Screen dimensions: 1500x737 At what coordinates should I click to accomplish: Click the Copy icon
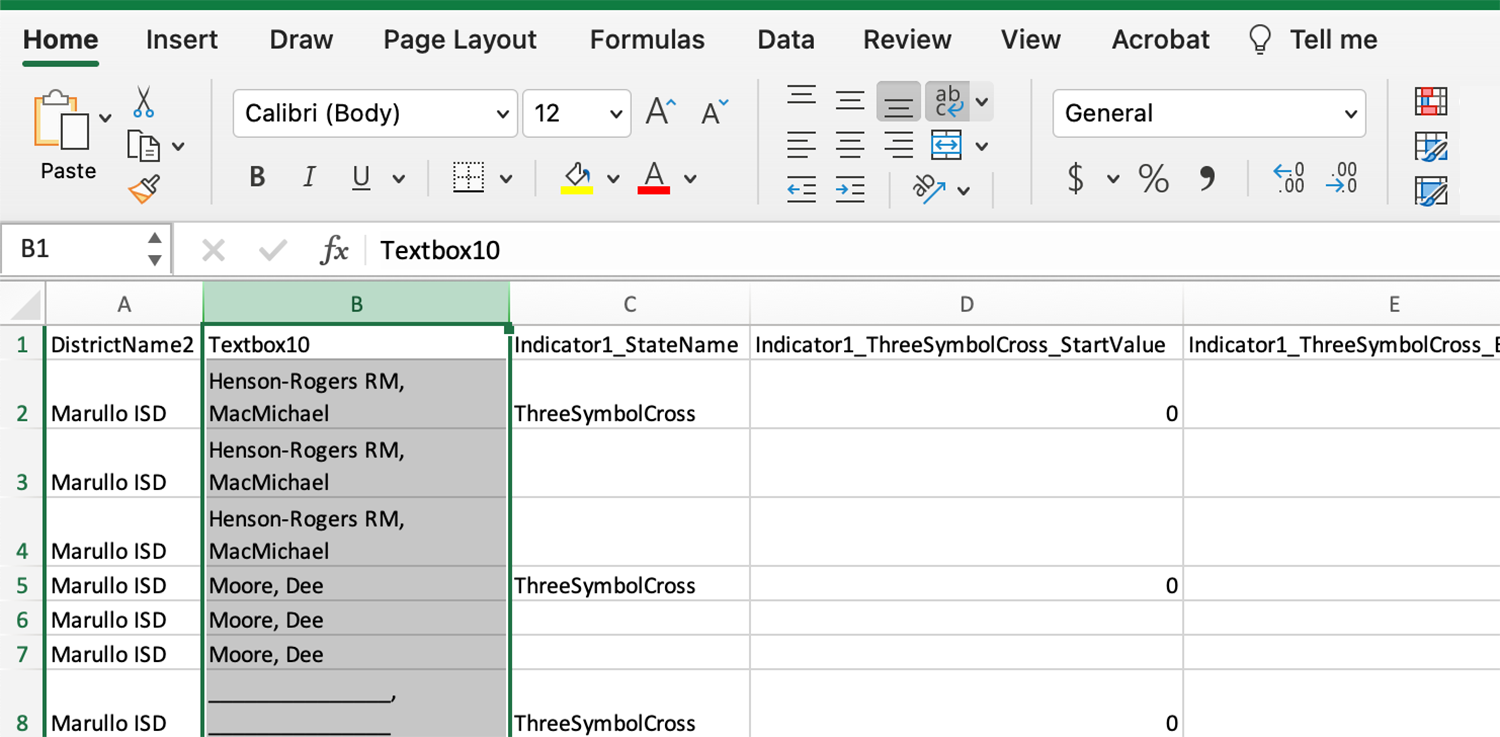(x=144, y=146)
